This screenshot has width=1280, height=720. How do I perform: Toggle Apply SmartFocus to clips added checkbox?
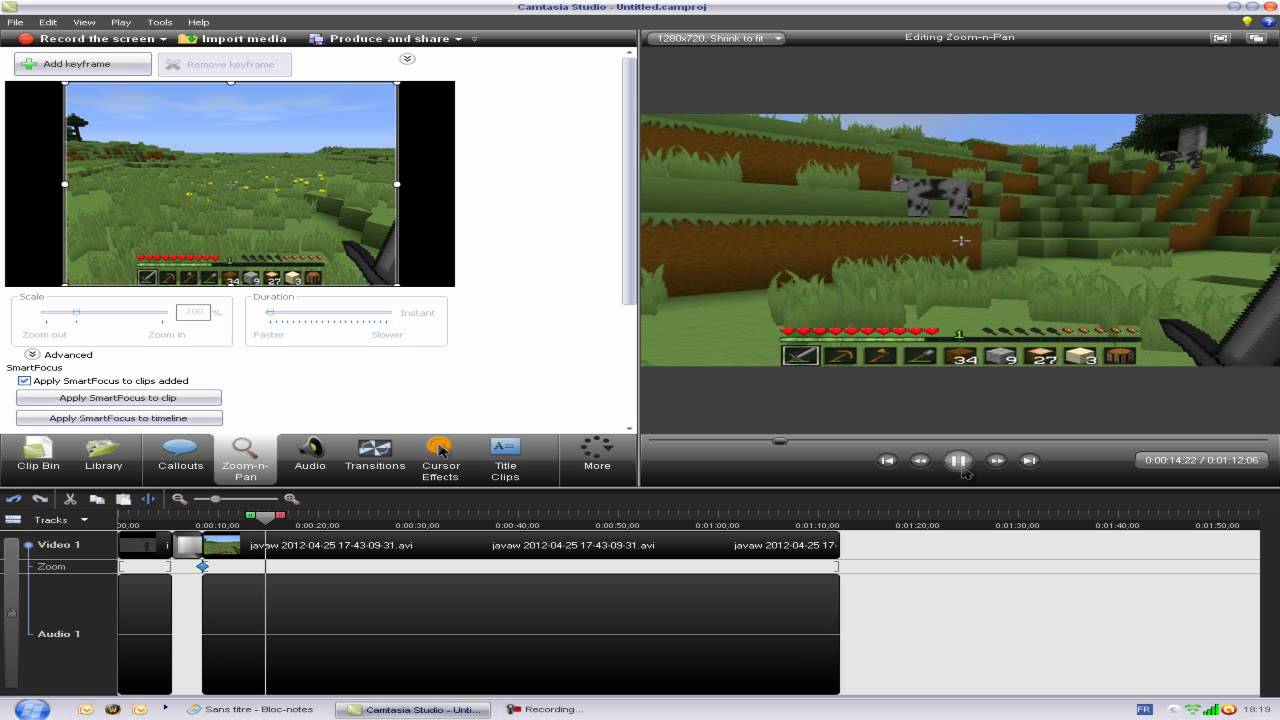24,381
